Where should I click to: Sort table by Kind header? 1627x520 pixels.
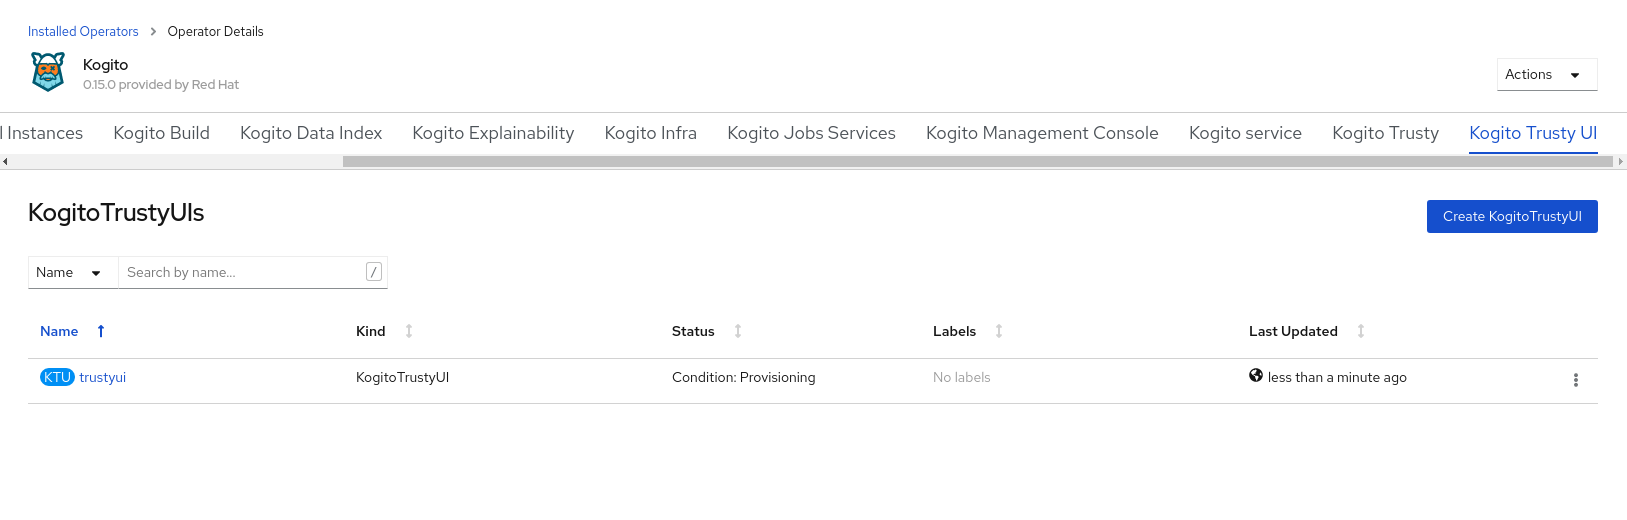[371, 331]
